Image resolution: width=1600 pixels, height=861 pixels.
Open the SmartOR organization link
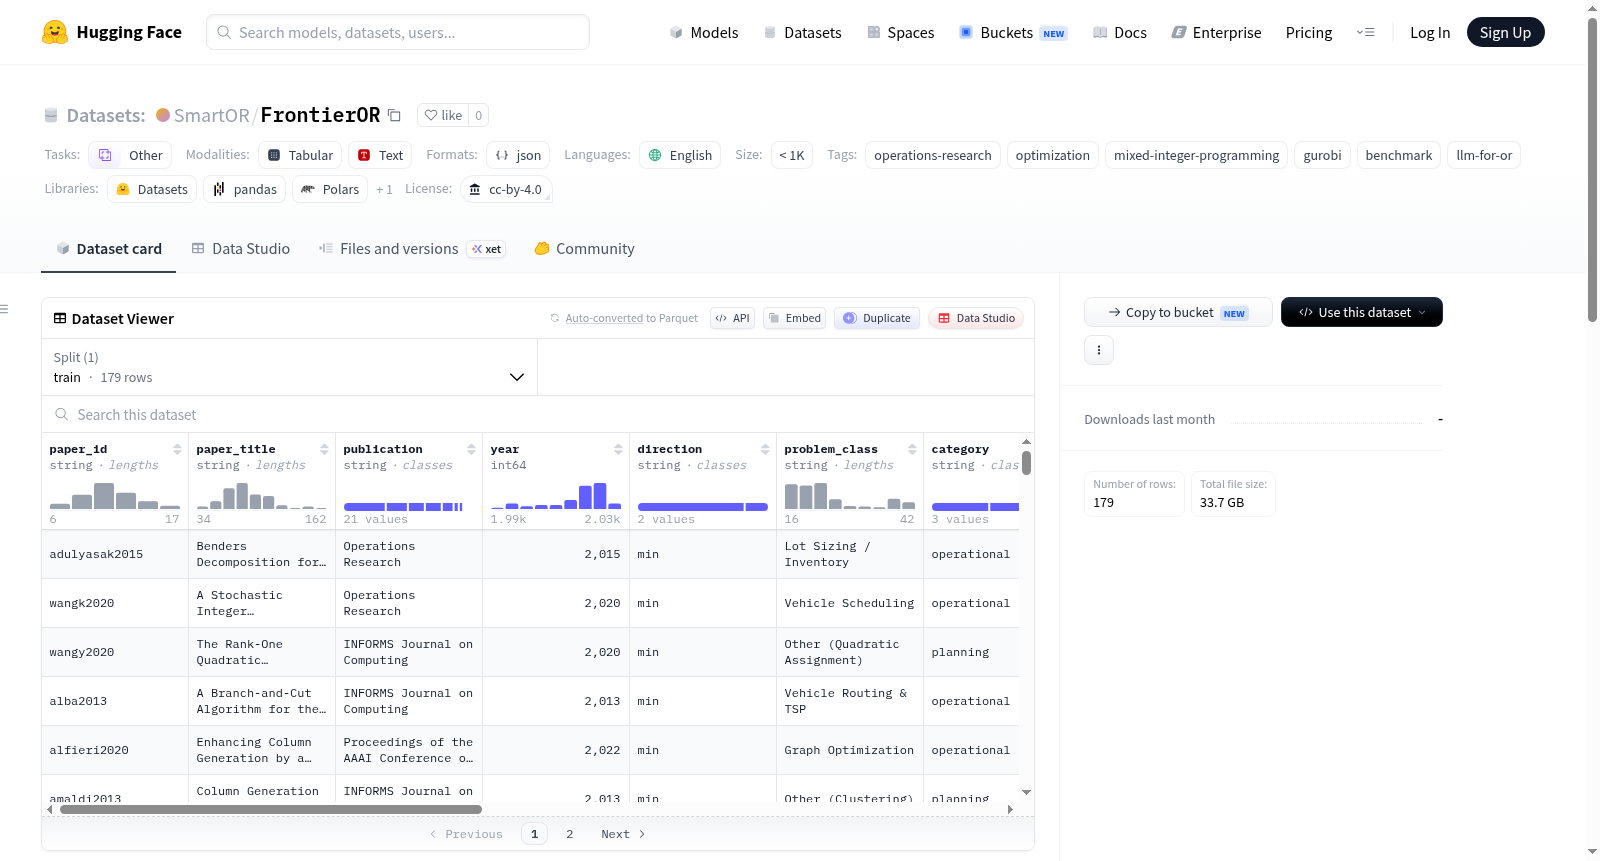click(x=211, y=115)
